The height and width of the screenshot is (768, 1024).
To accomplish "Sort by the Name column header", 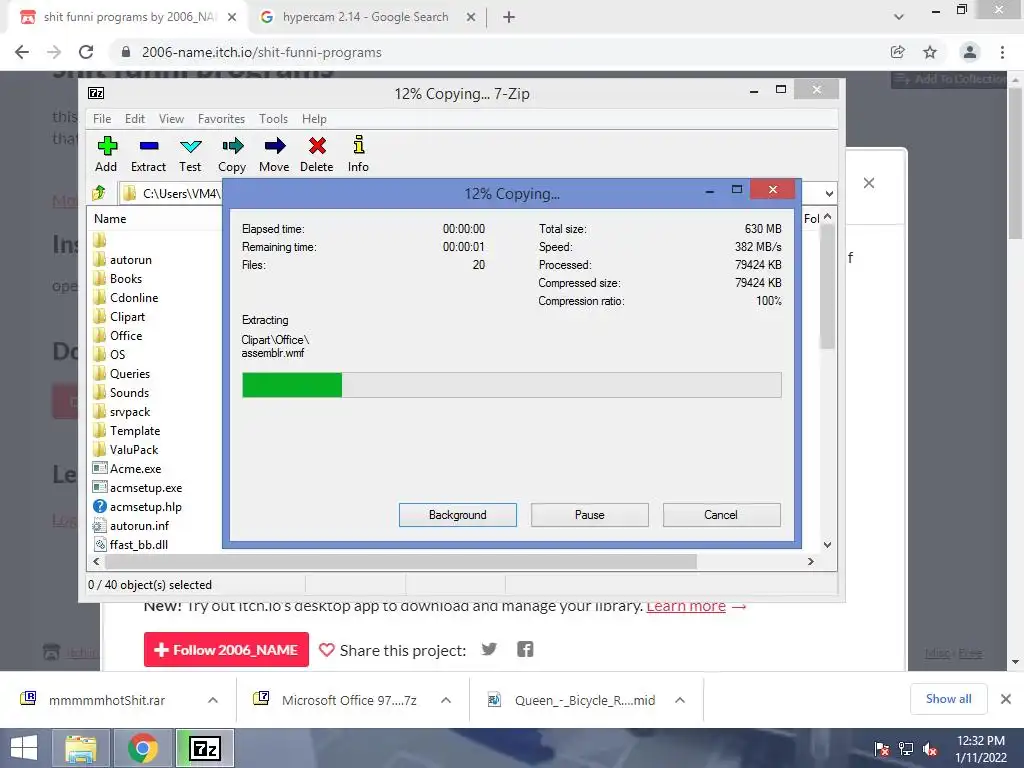I will point(110,219).
